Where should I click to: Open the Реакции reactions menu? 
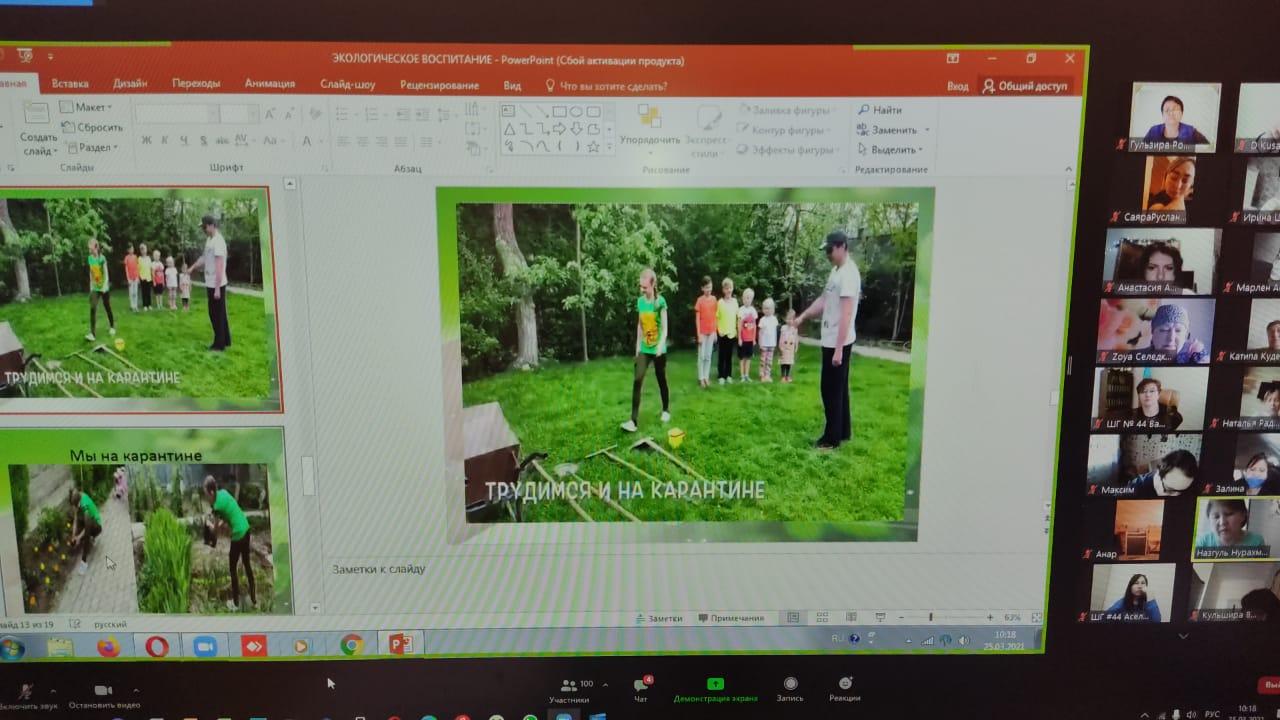pos(845,684)
